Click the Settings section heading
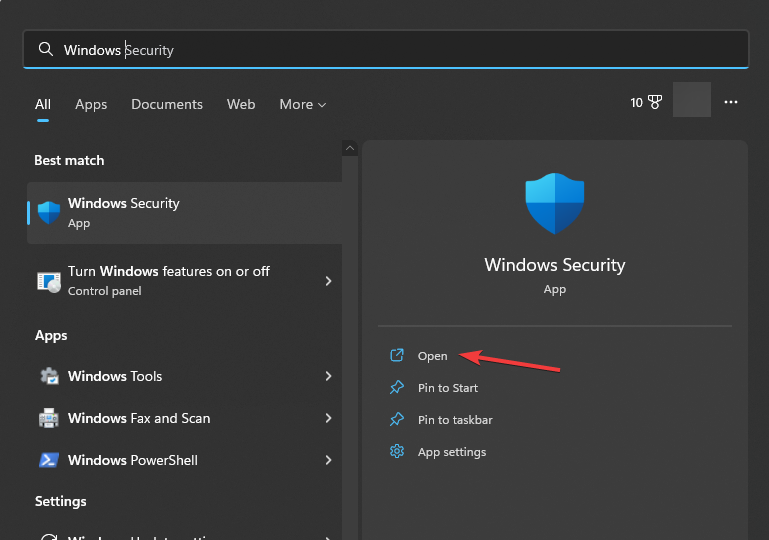This screenshot has width=769, height=540. pos(60,501)
